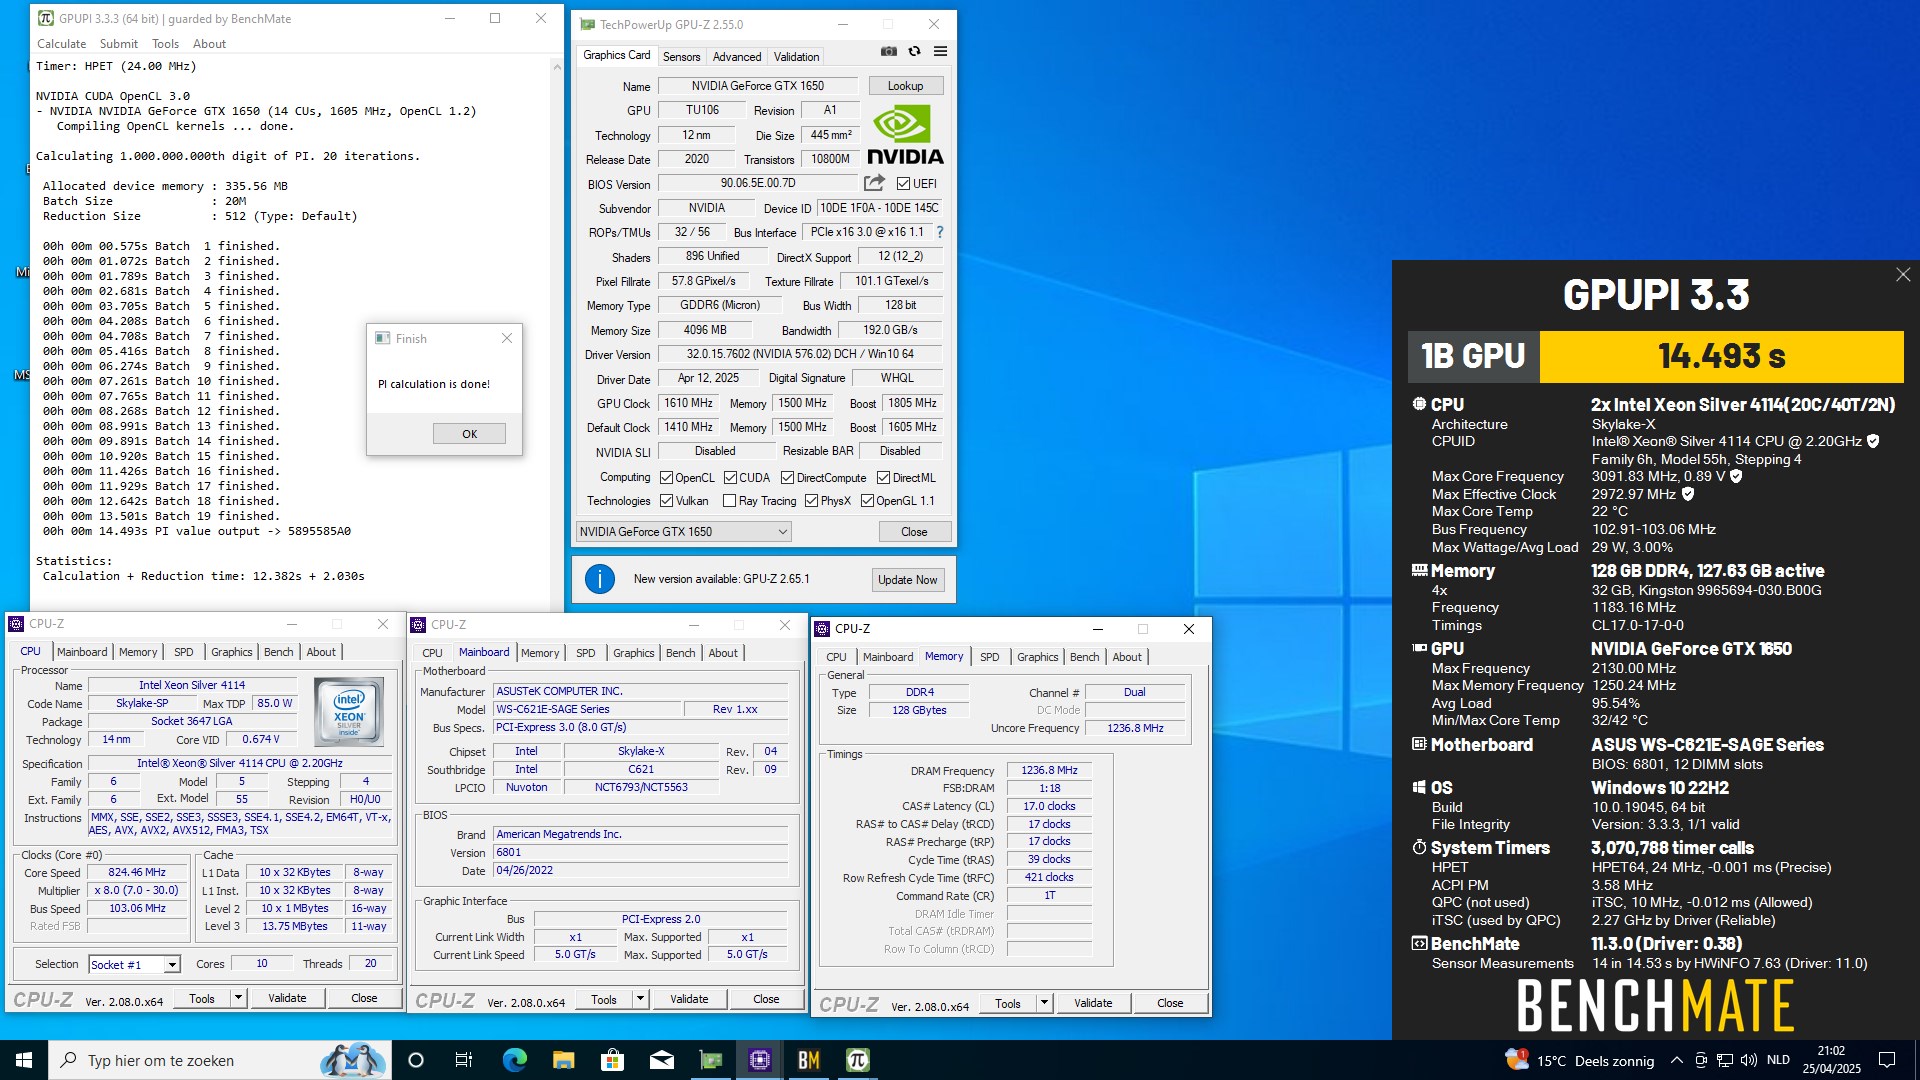Toggle Vulkan checkbox
This screenshot has width=1920, height=1080.
point(666,501)
